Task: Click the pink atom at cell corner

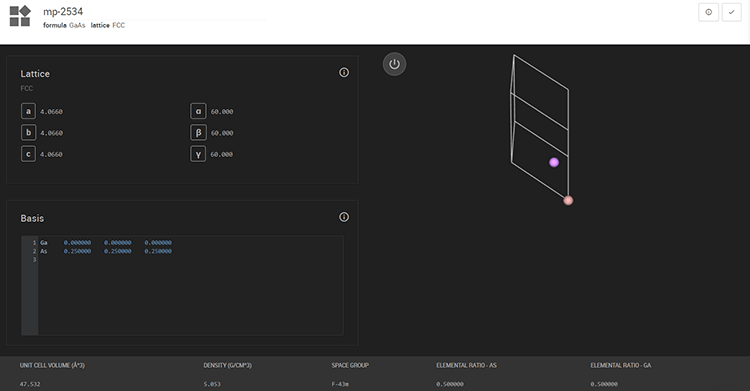Action: point(568,200)
